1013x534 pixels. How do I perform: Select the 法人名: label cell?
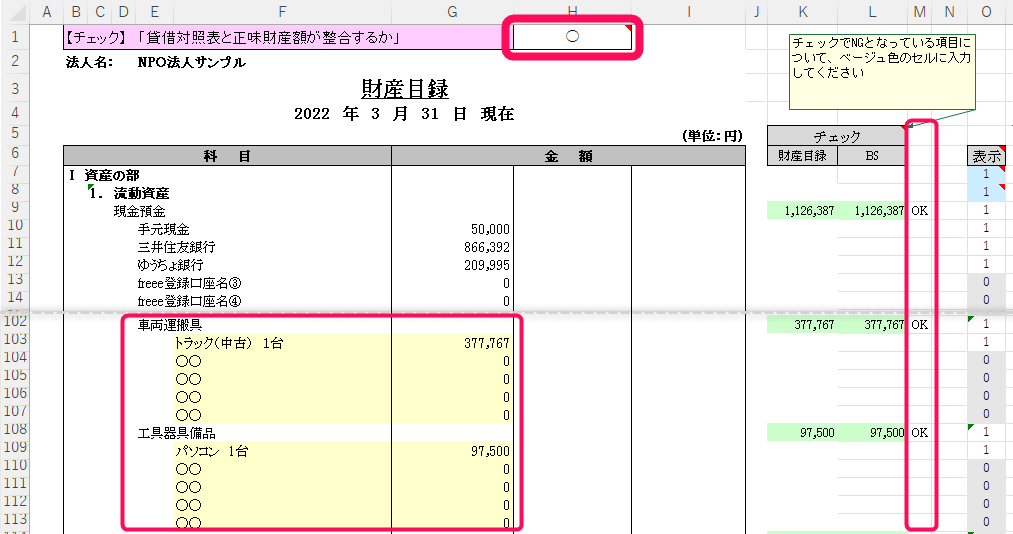pos(90,63)
